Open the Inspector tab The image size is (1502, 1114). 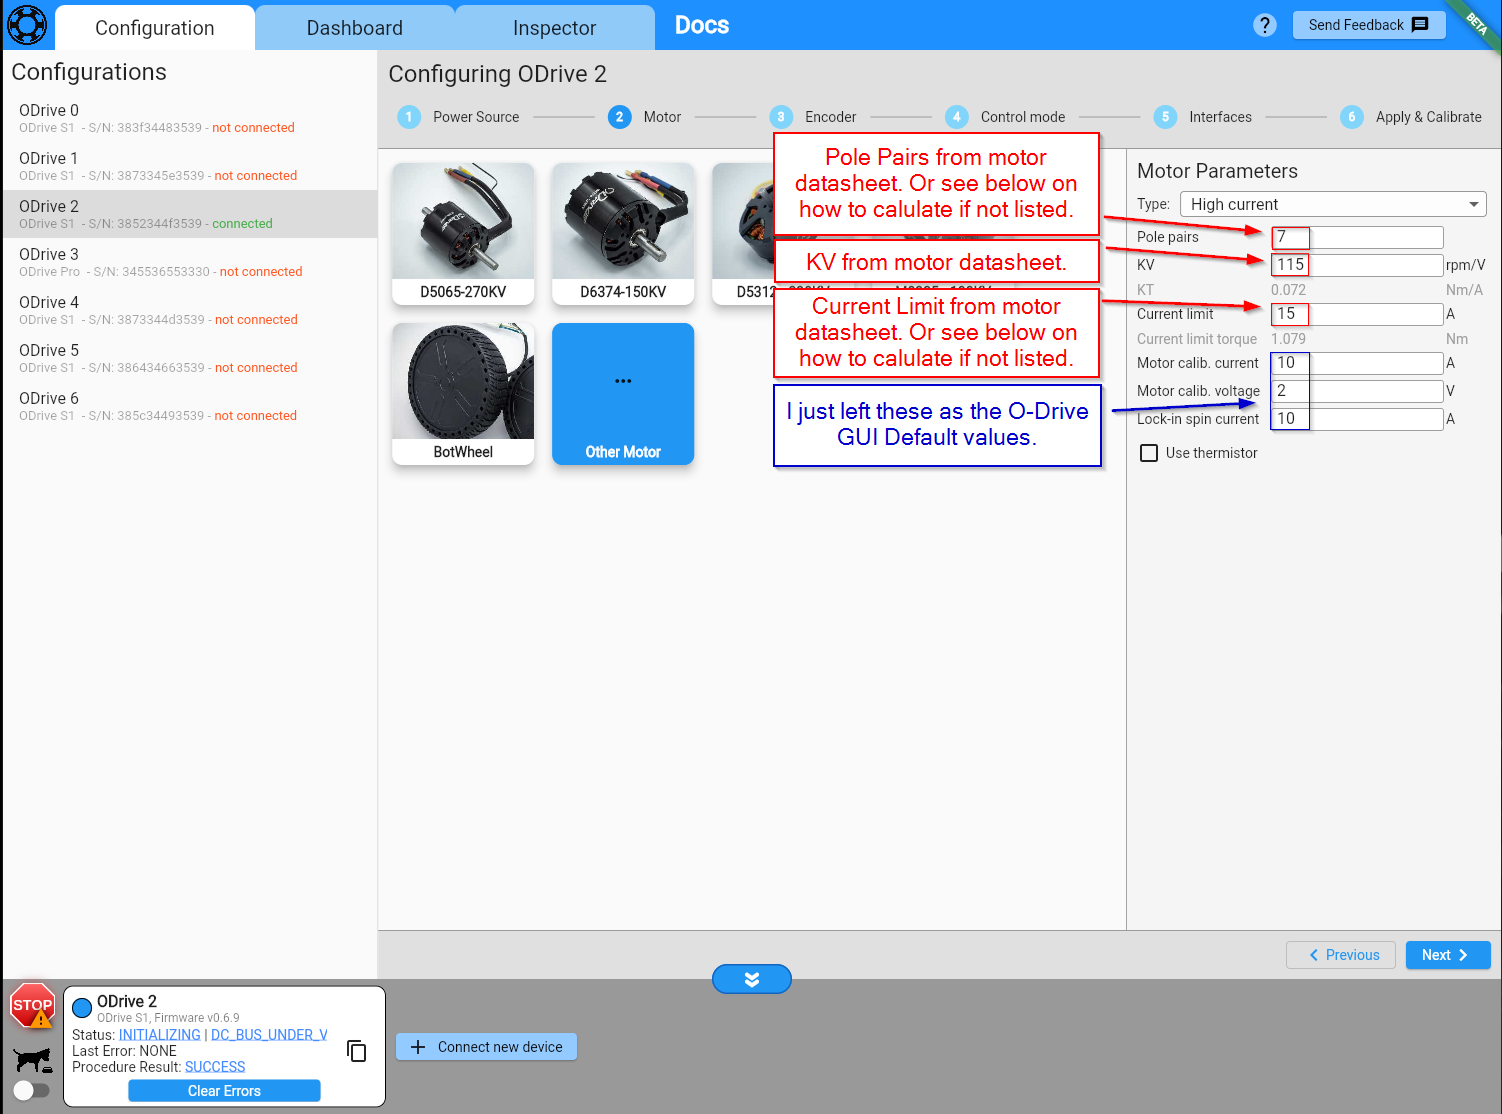click(x=554, y=28)
